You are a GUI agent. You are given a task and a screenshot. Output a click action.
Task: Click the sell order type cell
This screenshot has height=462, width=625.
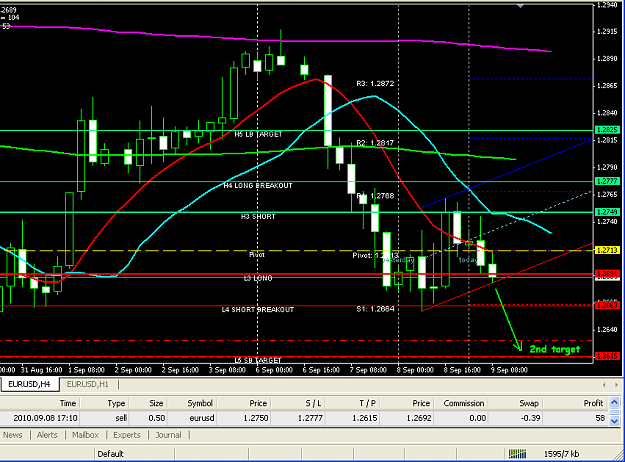(x=121, y=418)
